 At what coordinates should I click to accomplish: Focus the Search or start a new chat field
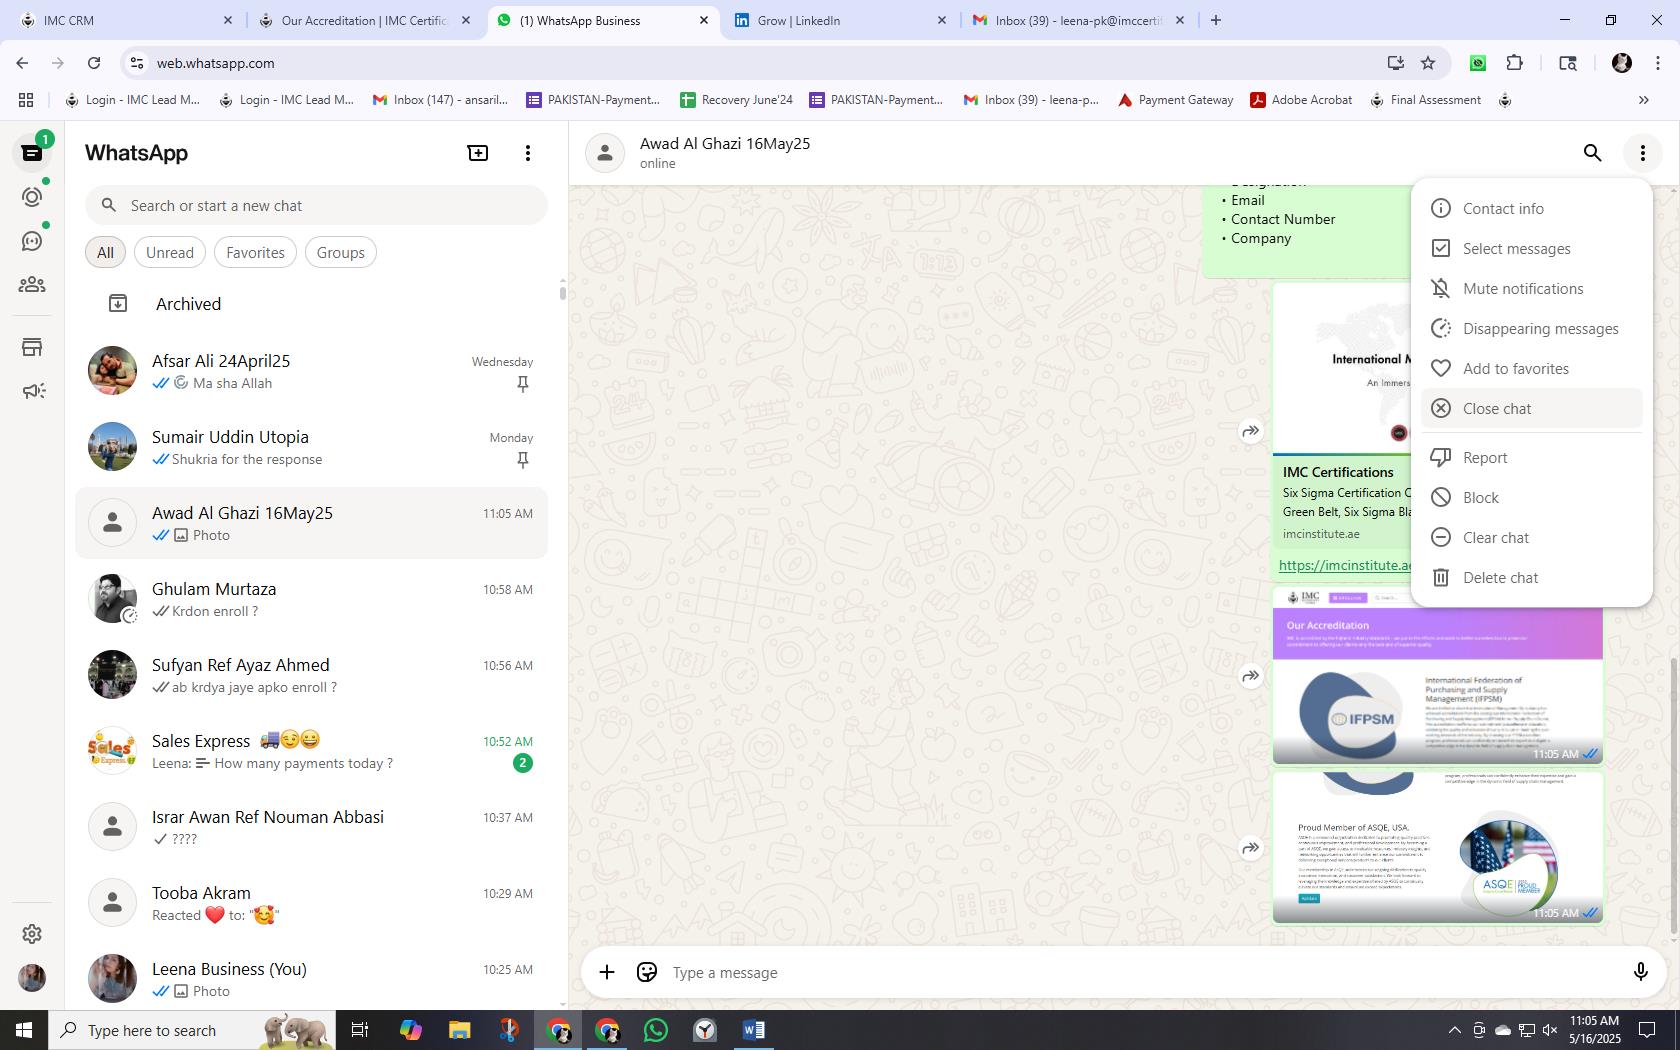[x=316, y=205]
